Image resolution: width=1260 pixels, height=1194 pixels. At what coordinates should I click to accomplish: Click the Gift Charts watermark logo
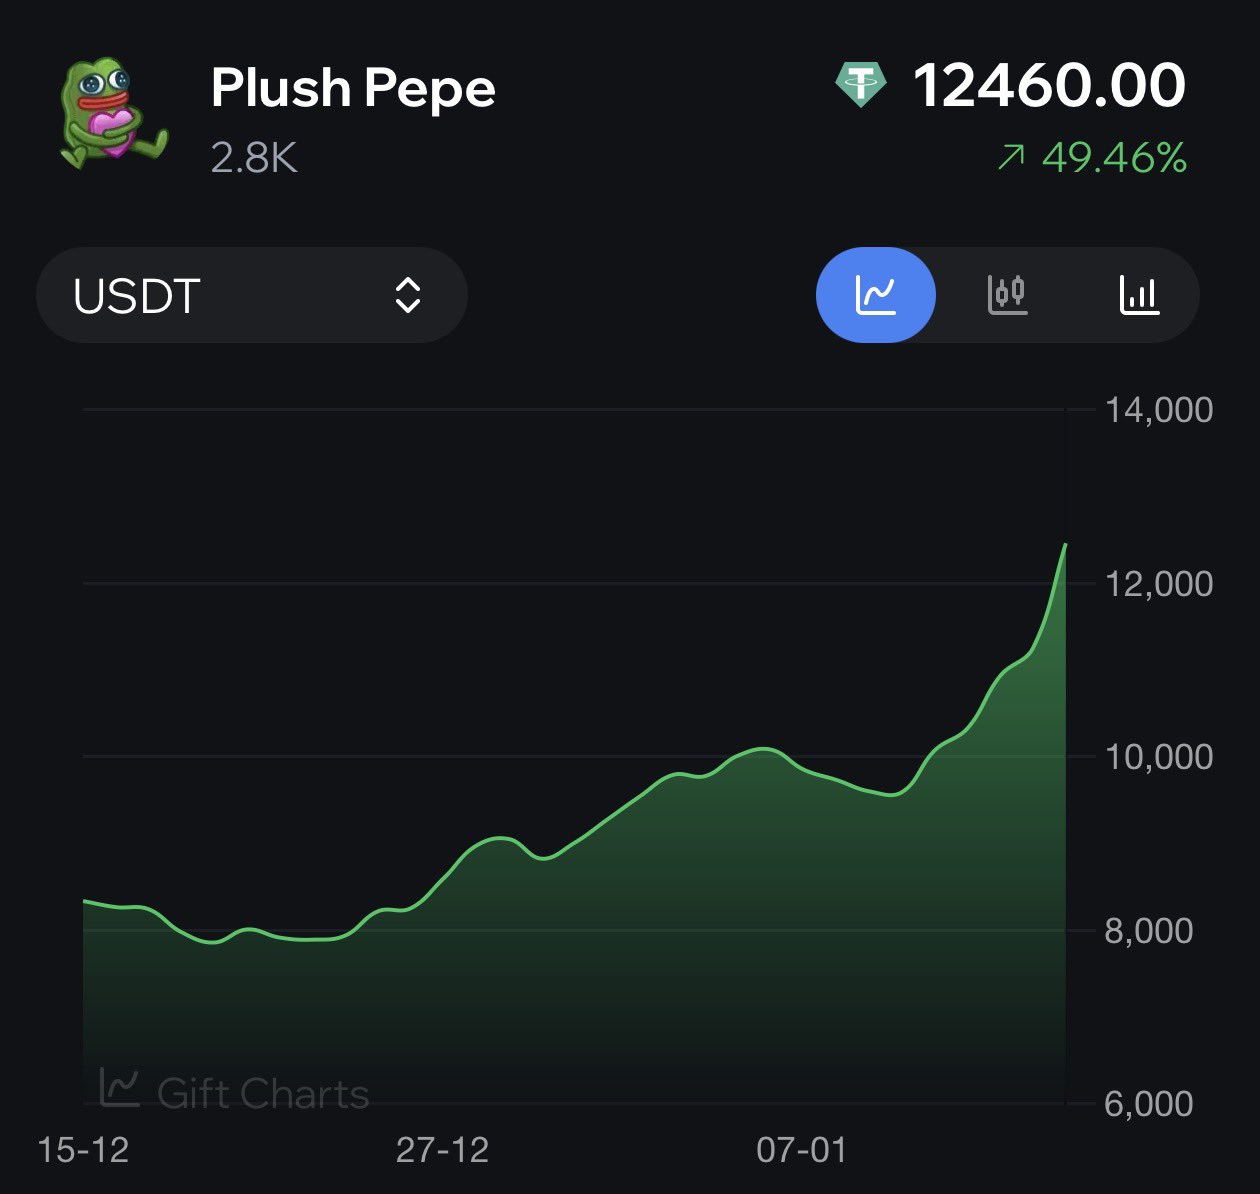(119, 1087)
